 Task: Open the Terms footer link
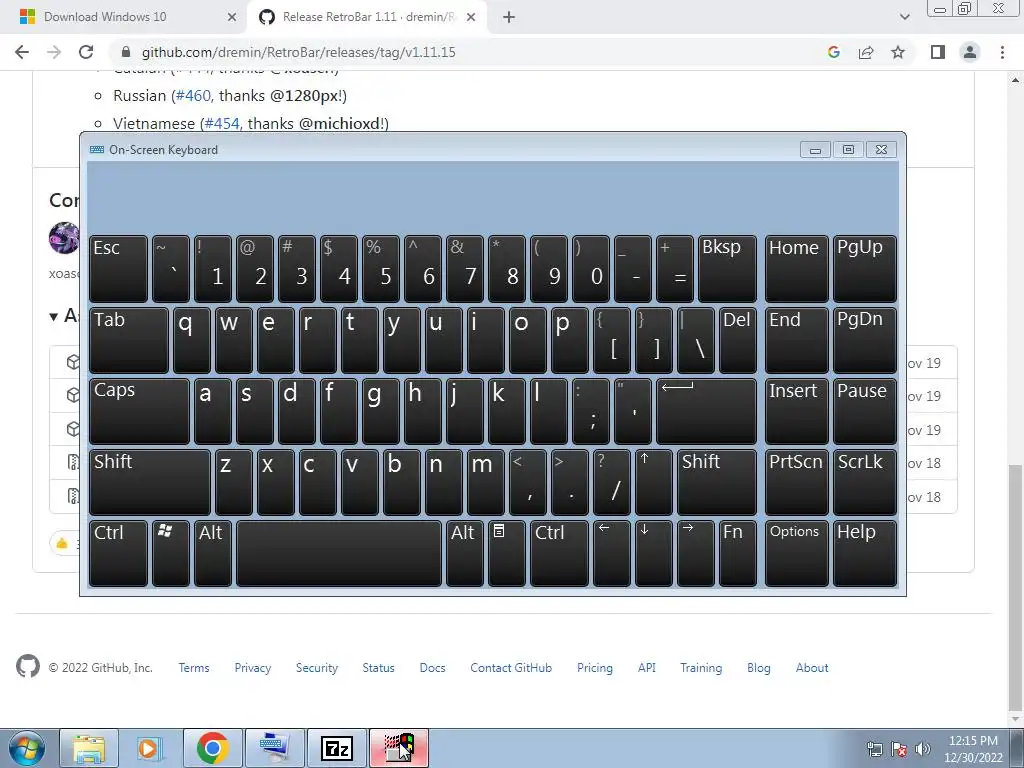point(194,667)
